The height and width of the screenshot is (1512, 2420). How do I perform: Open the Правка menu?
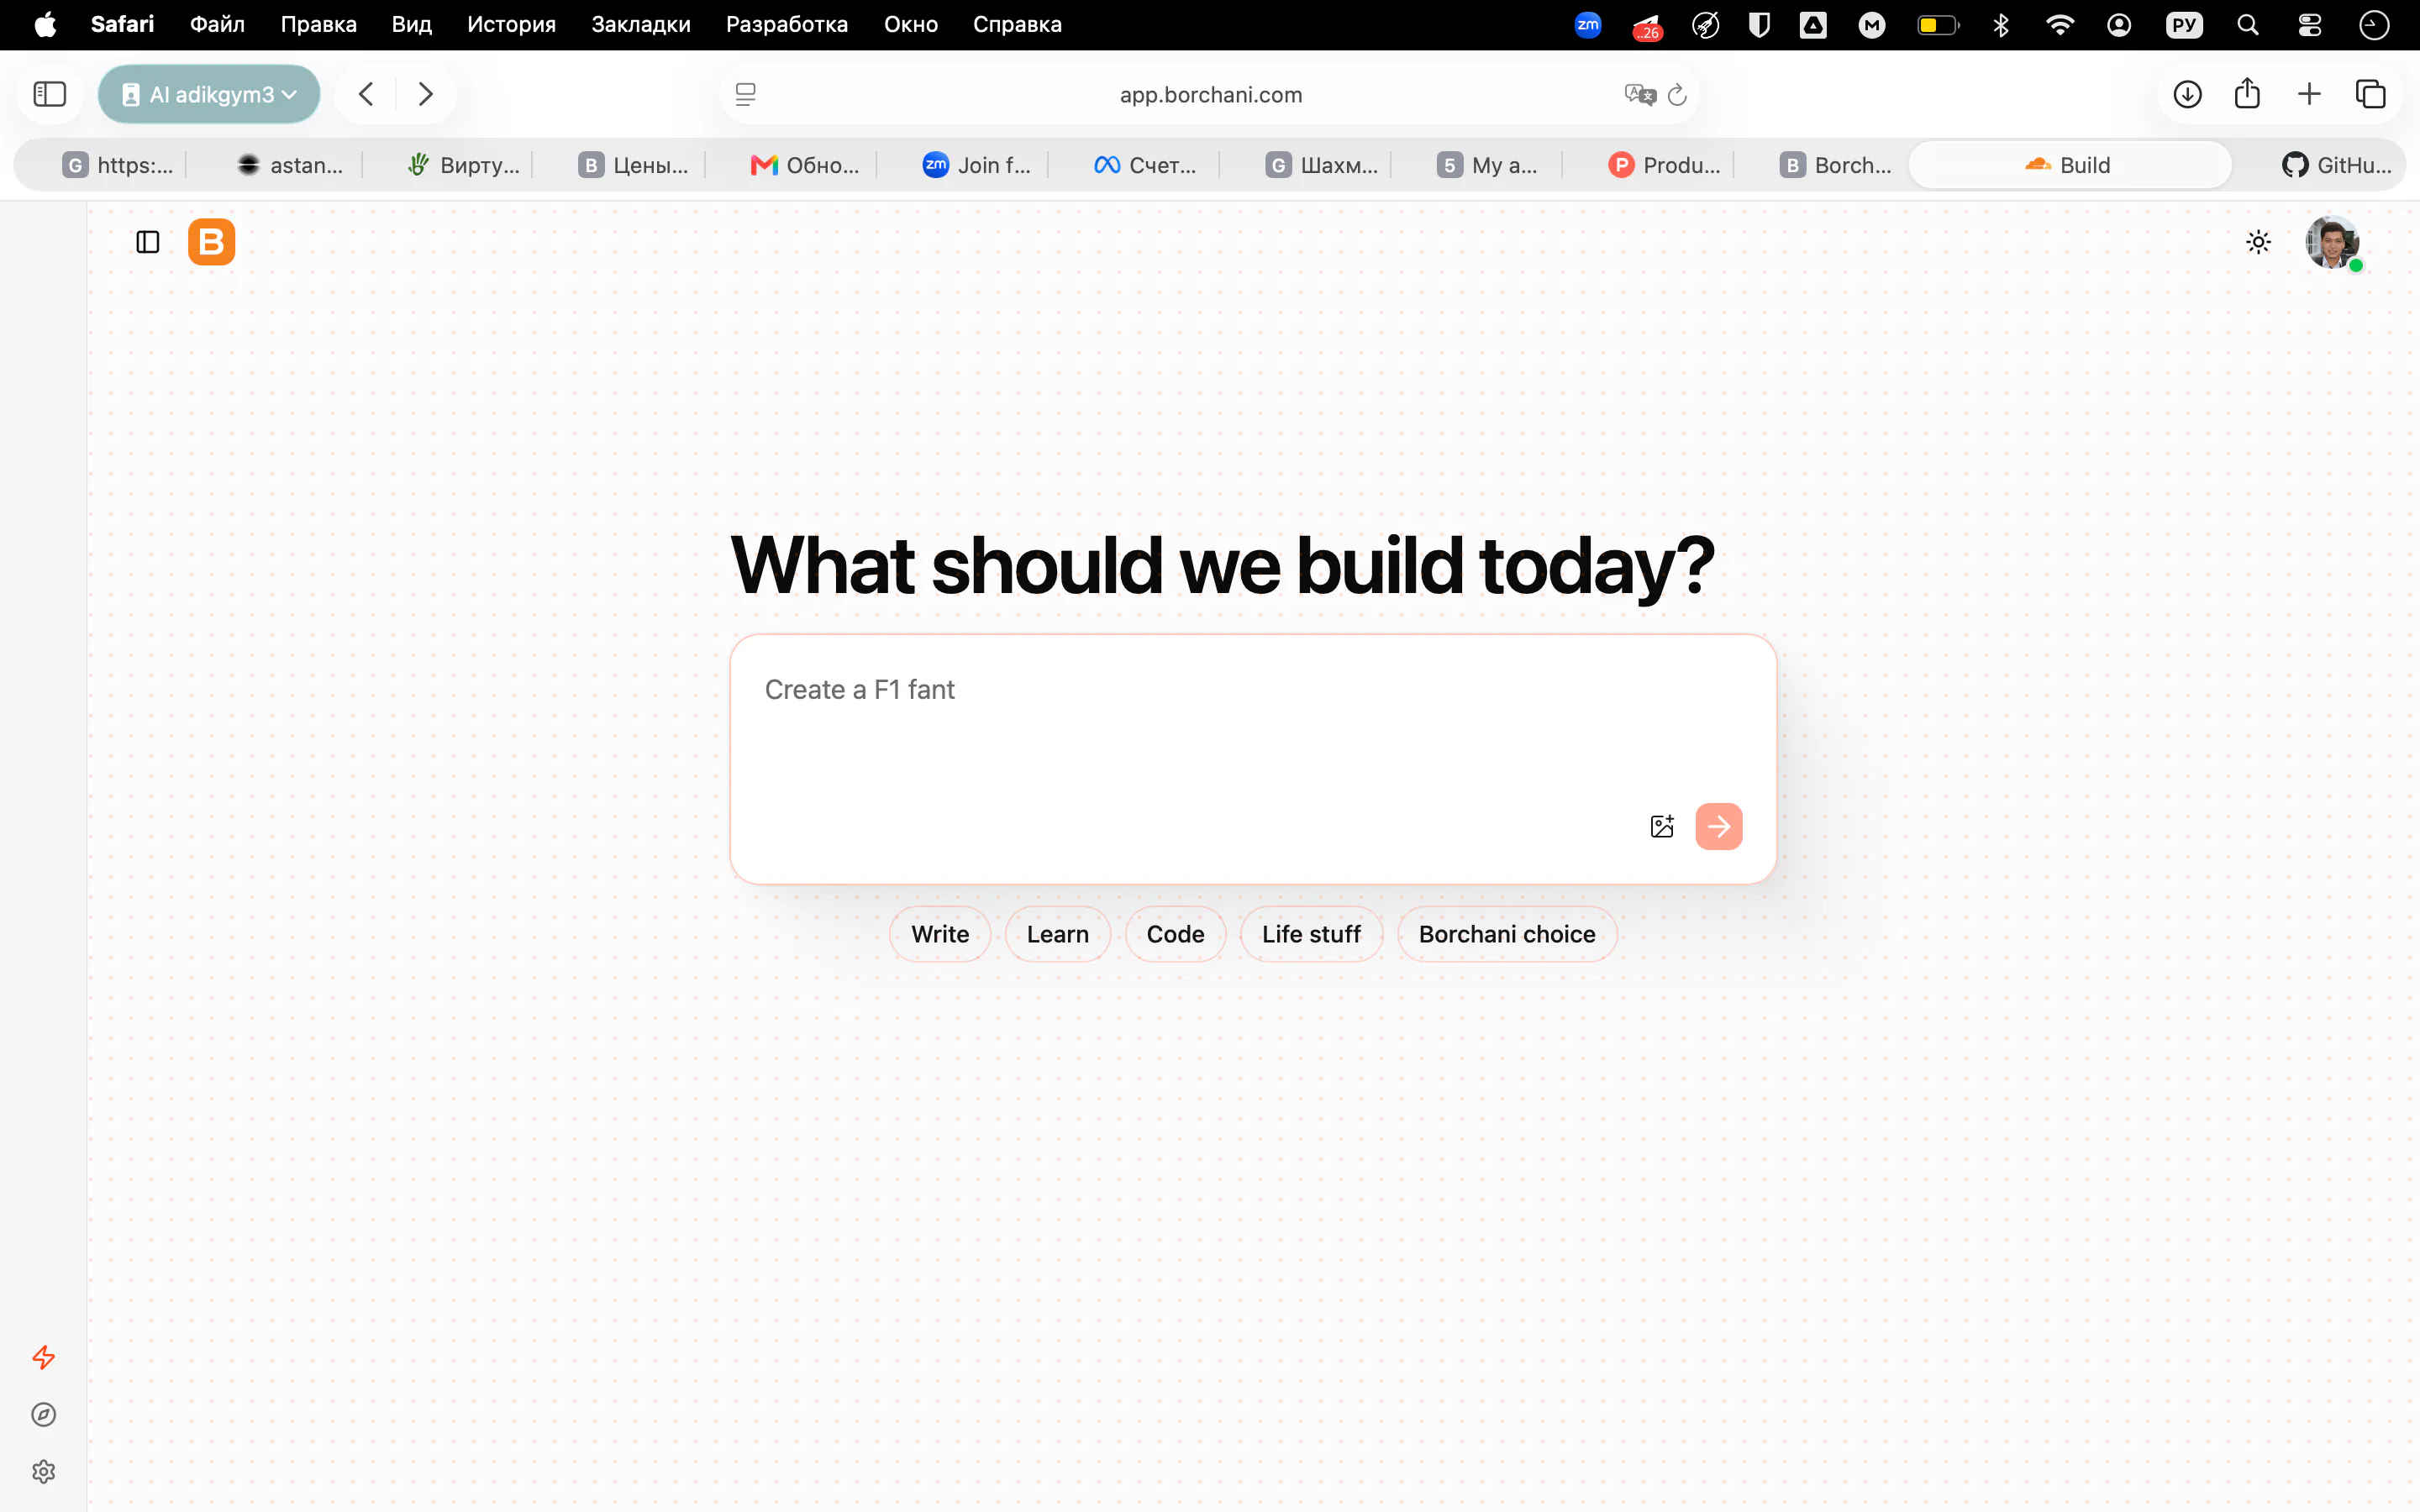[x=318, y=24]
